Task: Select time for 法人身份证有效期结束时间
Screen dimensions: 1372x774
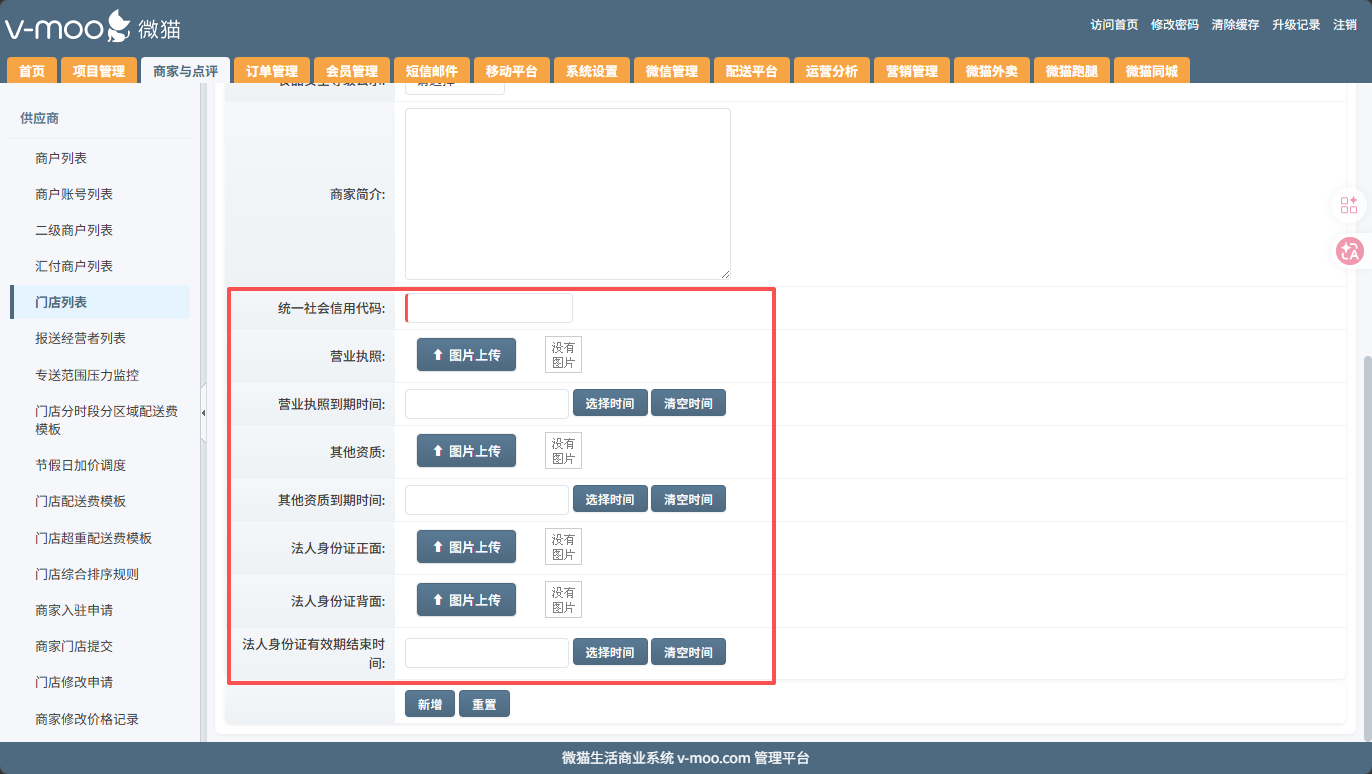Action: pyautogui.click(x=610, y=652)
